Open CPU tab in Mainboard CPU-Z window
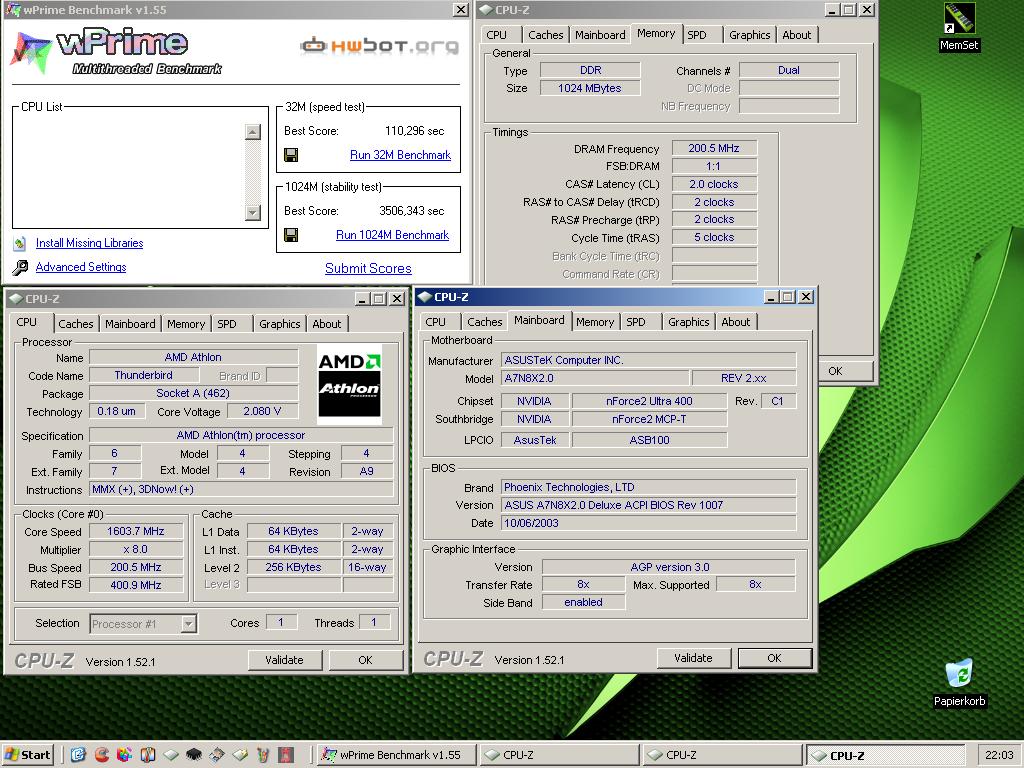 tap(436, 322)
